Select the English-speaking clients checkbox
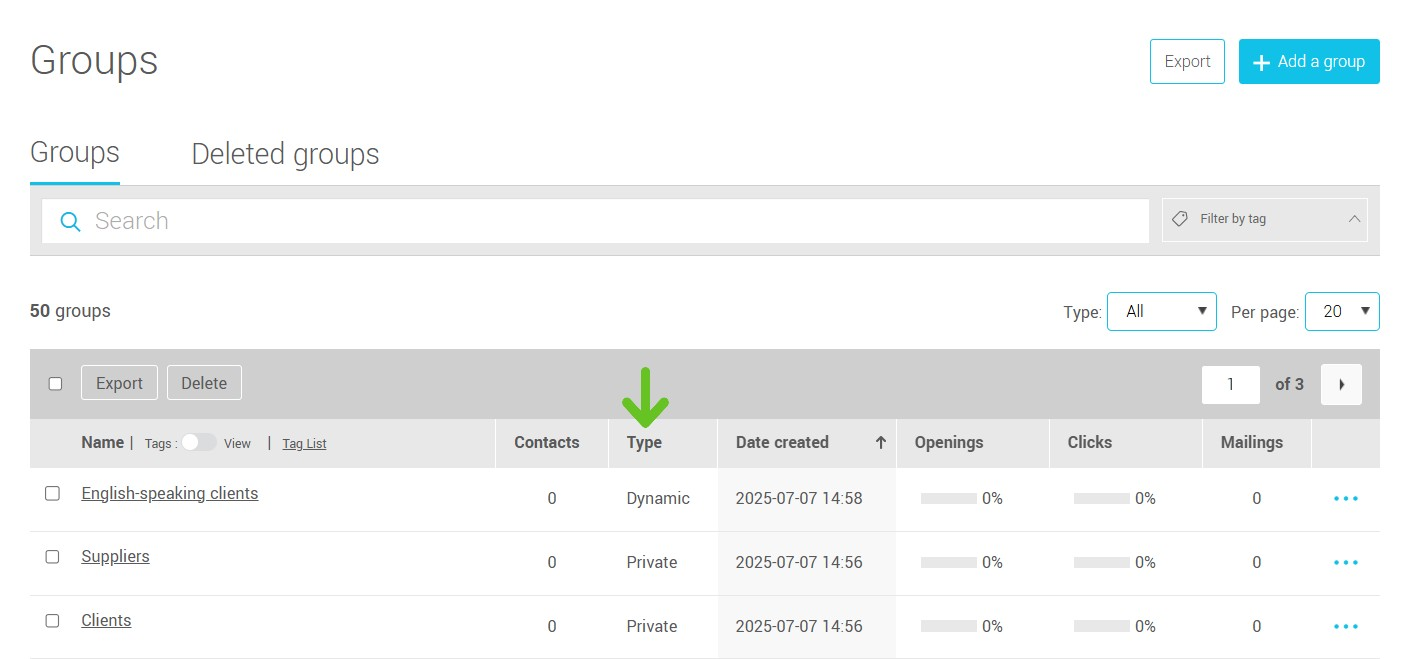 pos(52,493)
